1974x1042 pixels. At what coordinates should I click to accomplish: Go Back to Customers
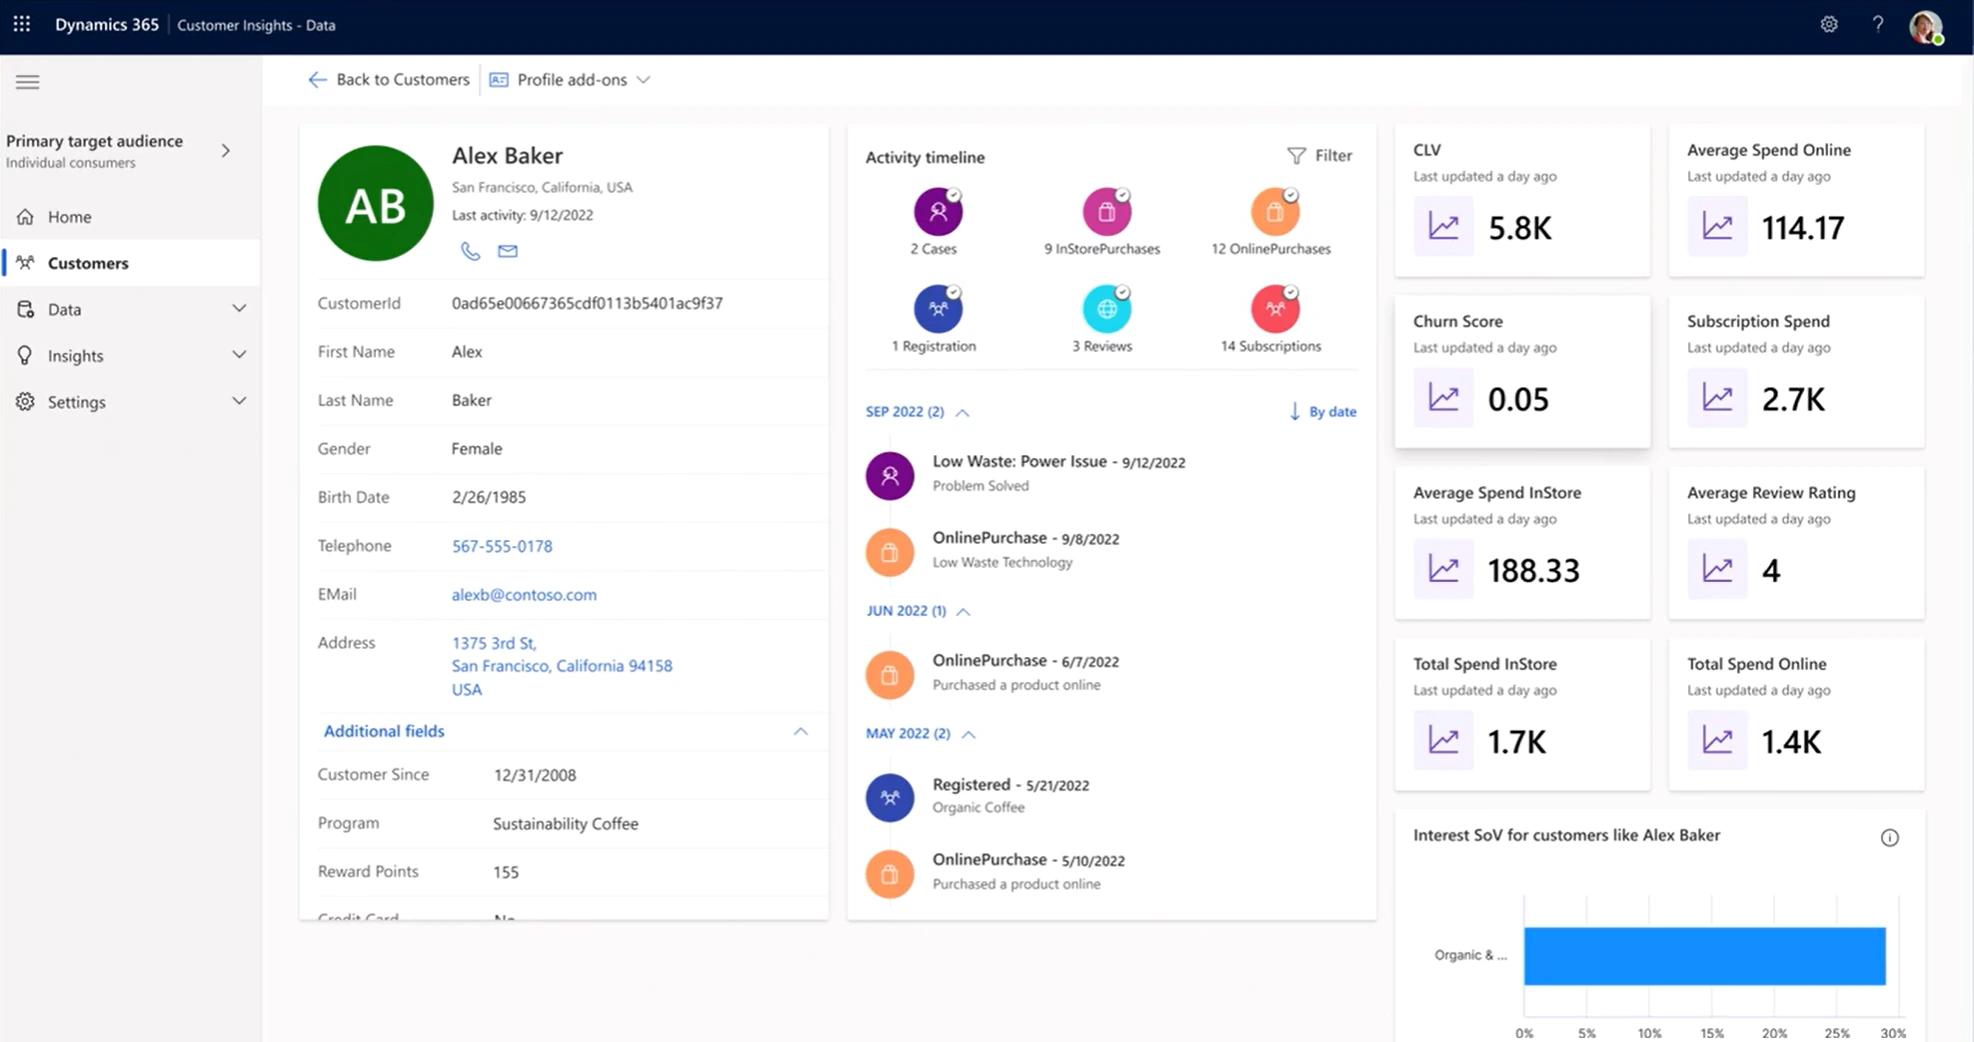coord(388,80)
